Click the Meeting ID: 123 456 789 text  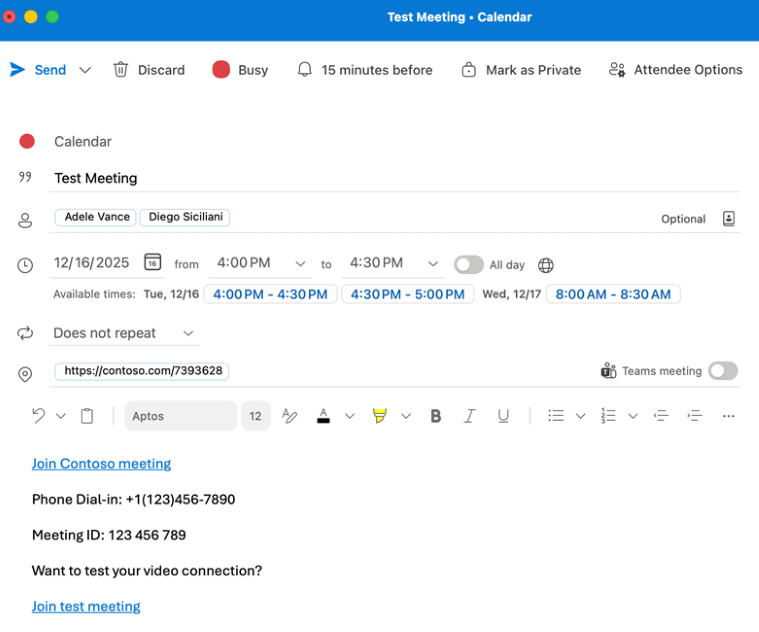(x=109, y=535)
